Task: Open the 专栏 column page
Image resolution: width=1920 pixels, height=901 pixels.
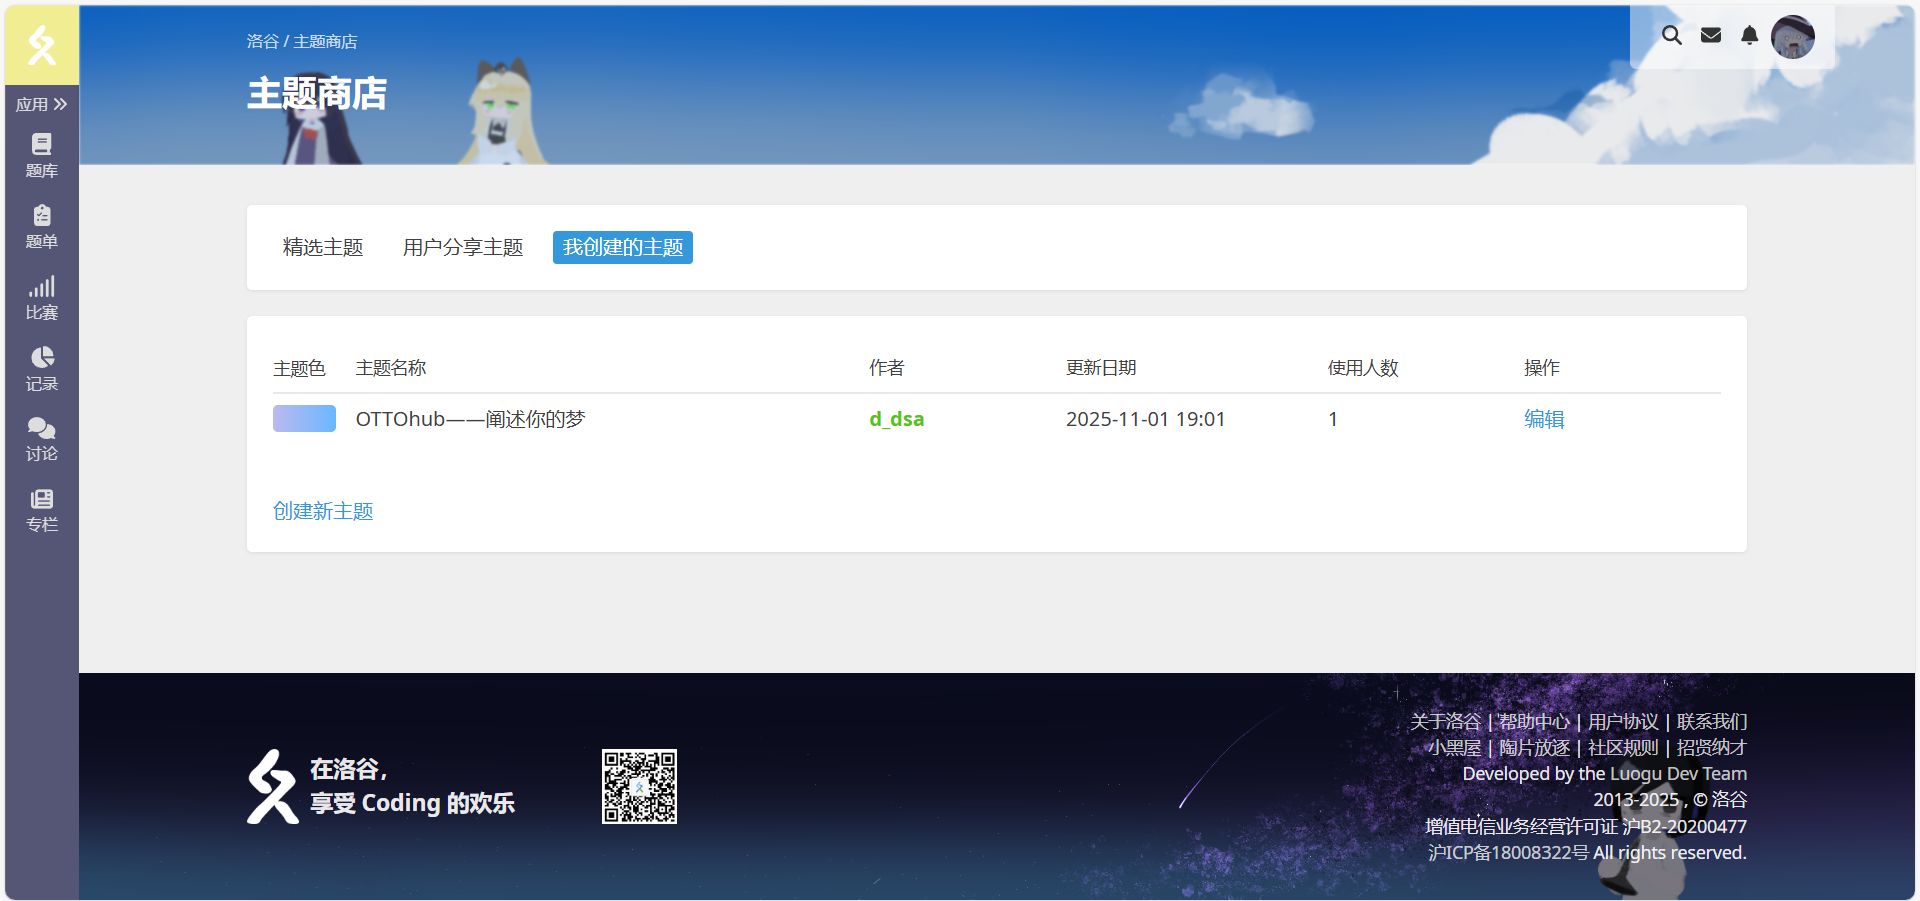Action: point(42,510)
